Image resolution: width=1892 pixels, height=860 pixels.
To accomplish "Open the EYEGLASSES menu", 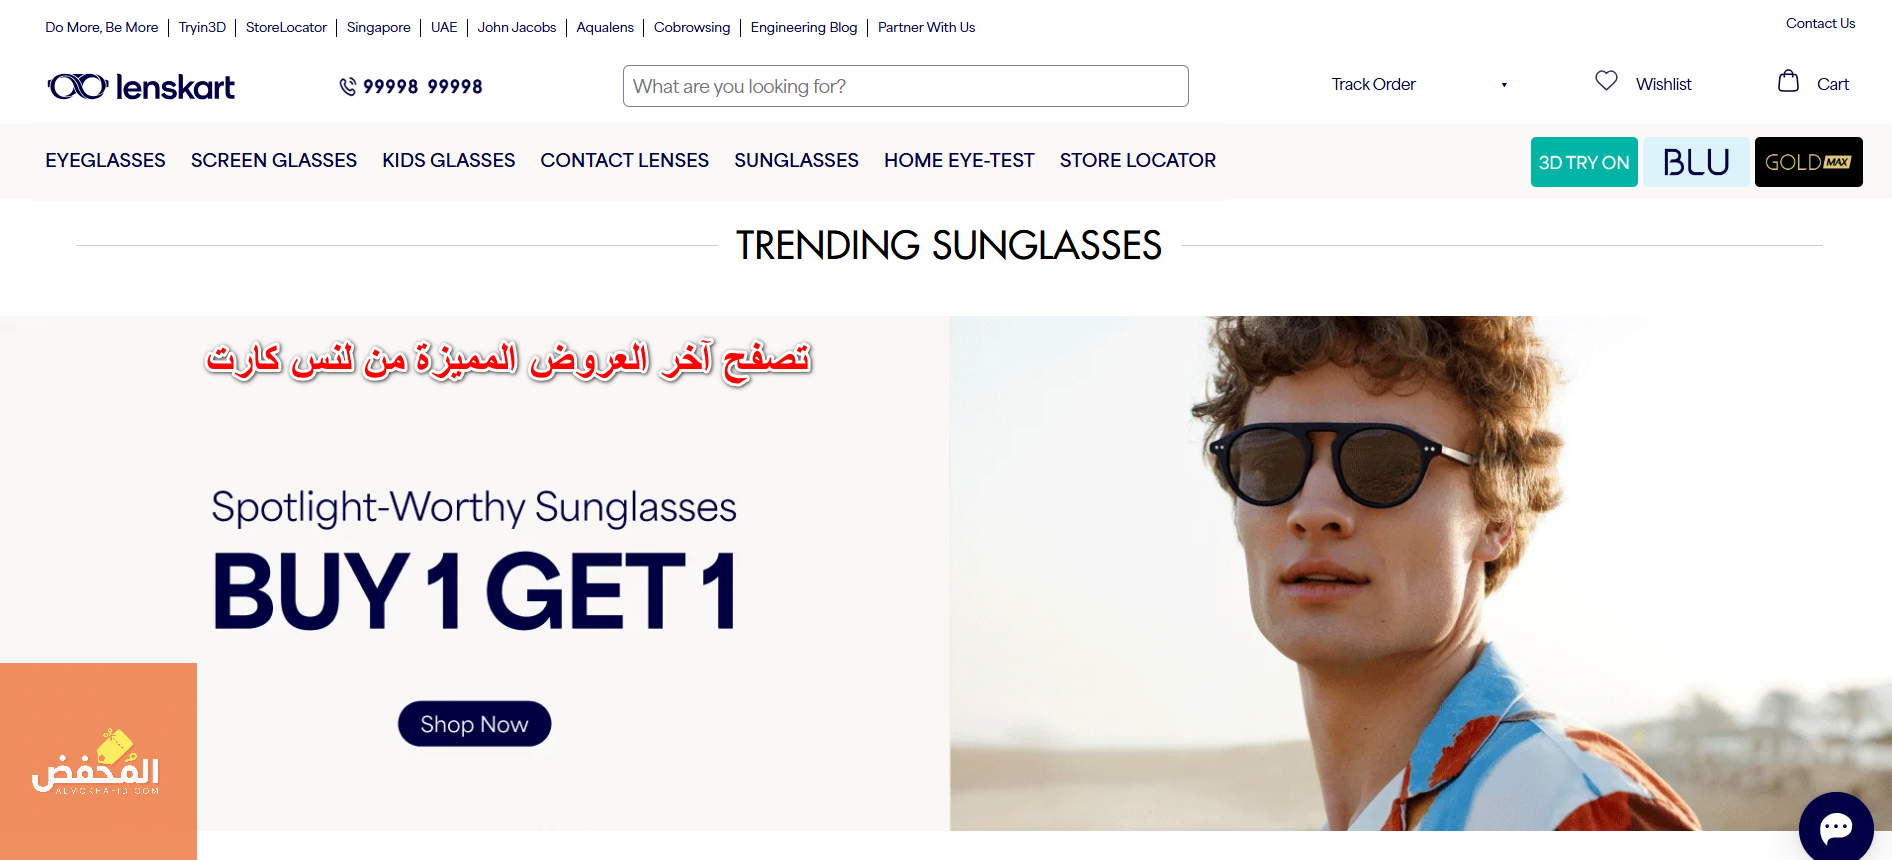I will (x=105, y=160).
